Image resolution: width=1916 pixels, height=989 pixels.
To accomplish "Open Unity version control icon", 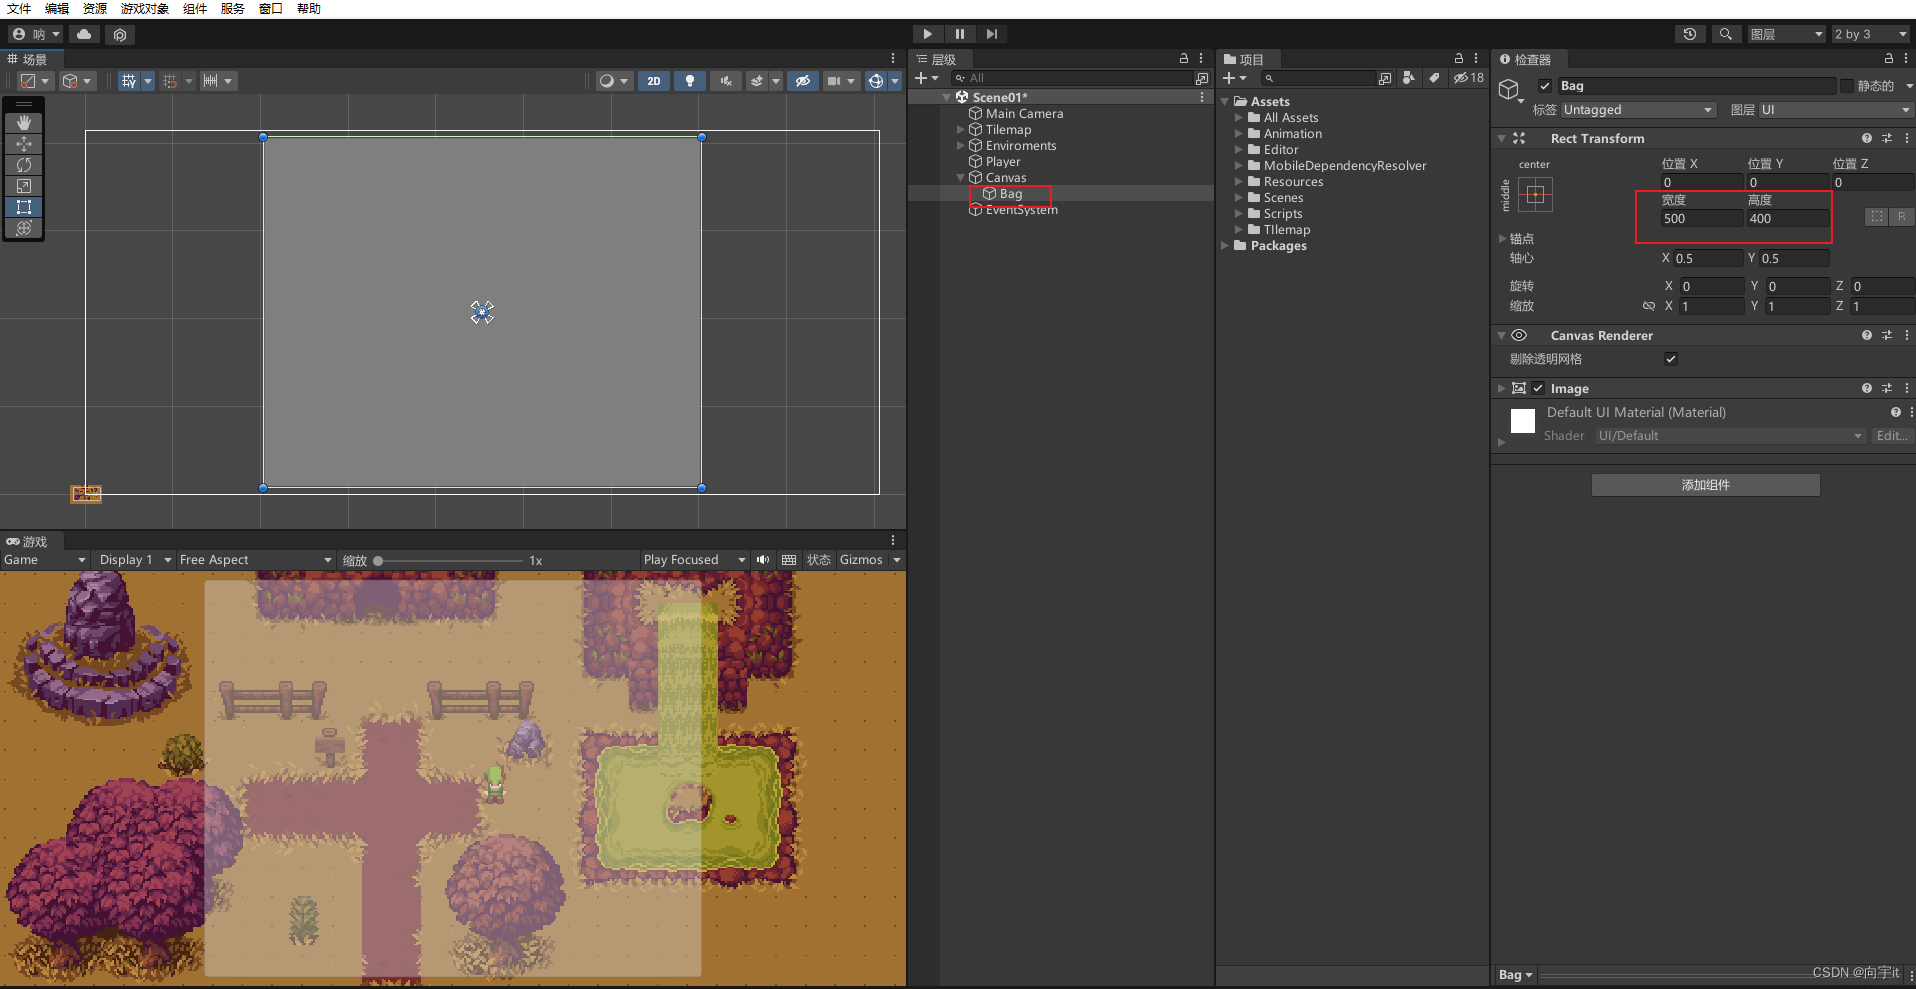I will coord(120,35).
